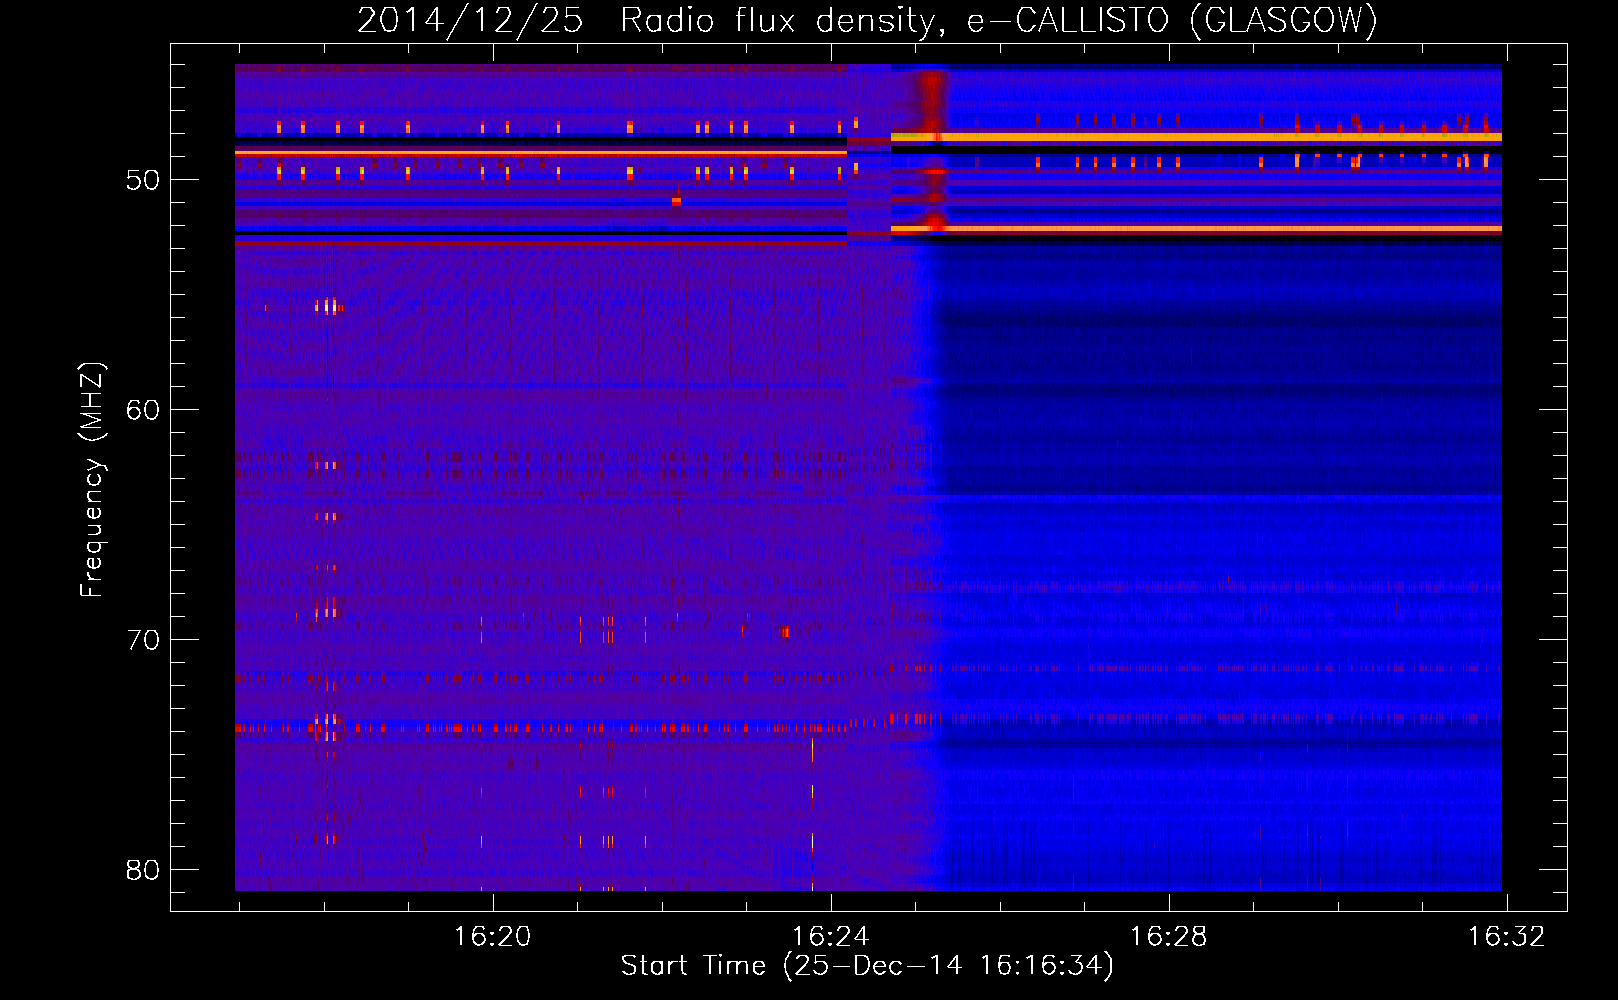Click the 16:32 time tick label

tap(1506, 937)
